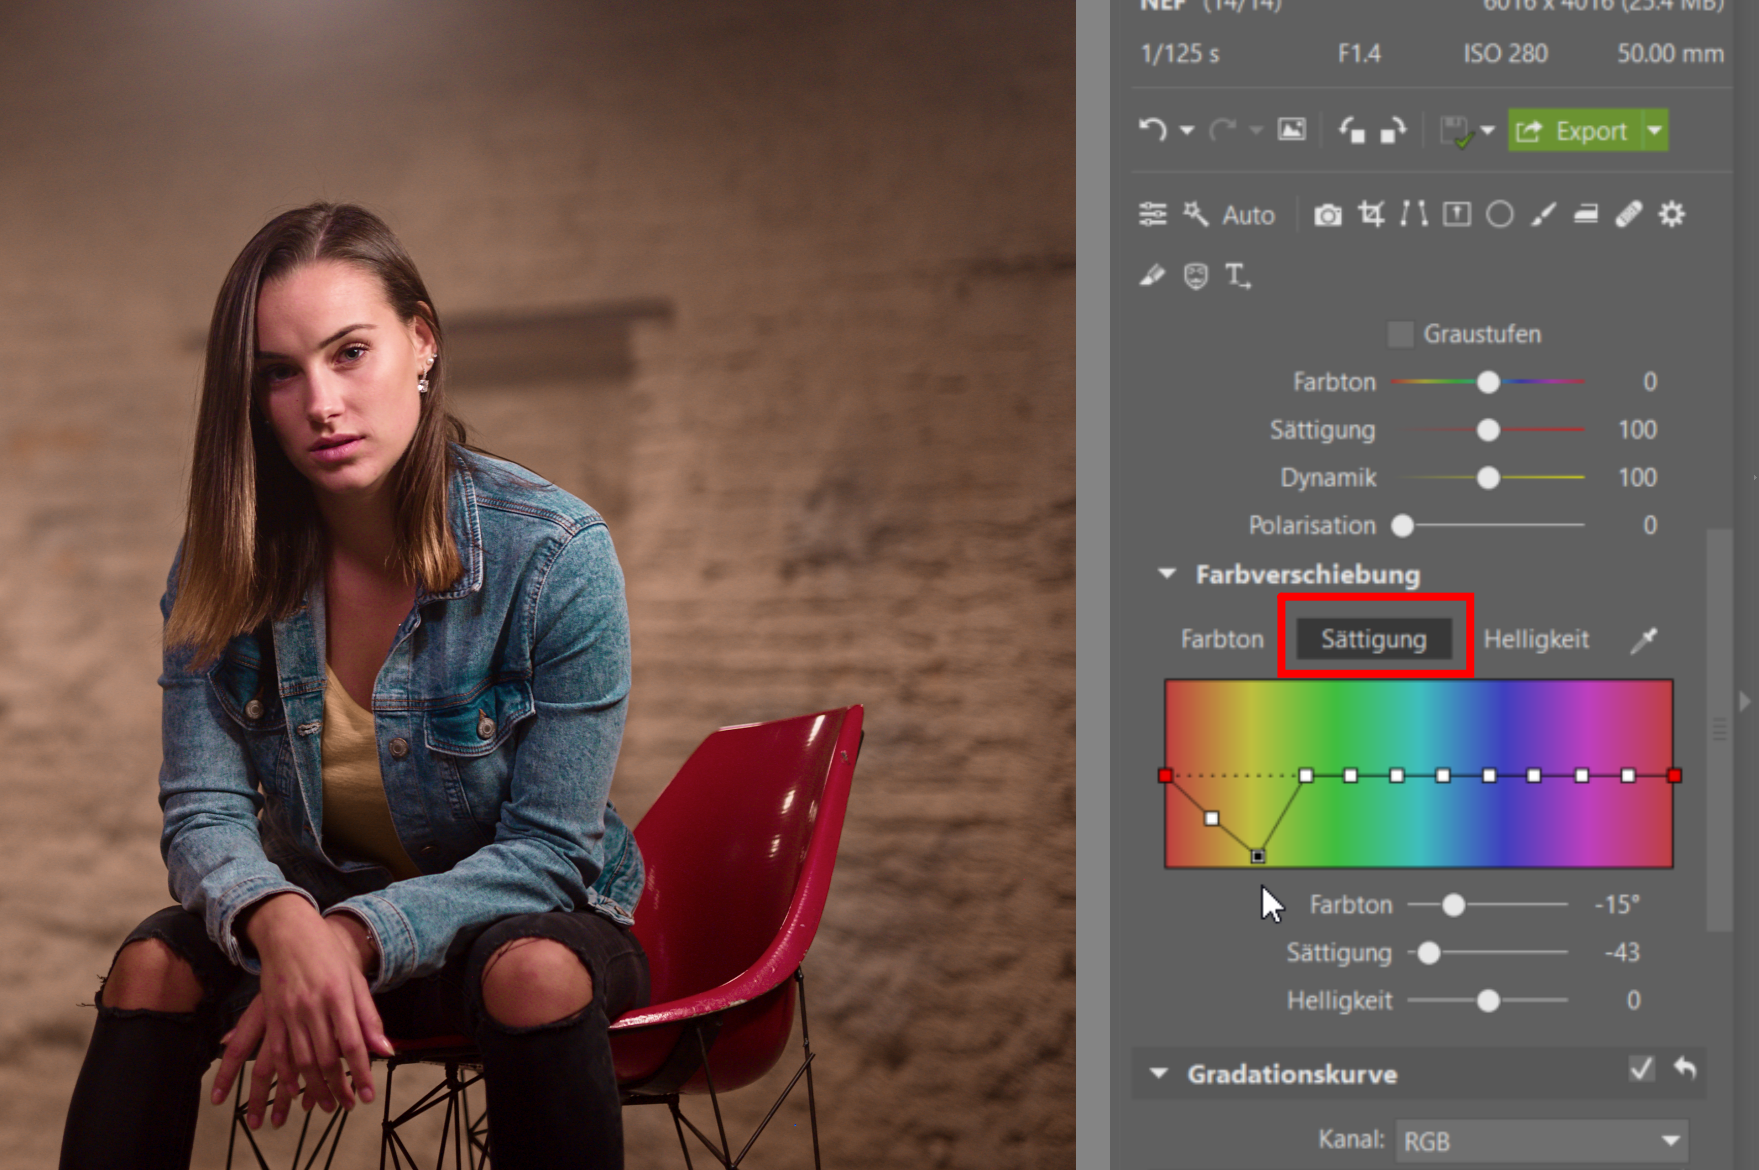
Task: Click the ISO 280 text
Action: [x=1505, y=53]
